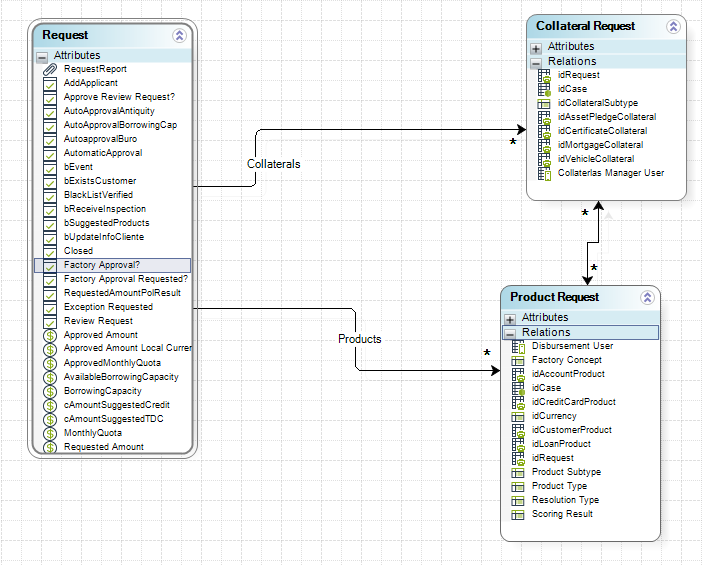Select the Request entity title
Image resolution: width=702 pixels, height=565 pixels.
65,35
